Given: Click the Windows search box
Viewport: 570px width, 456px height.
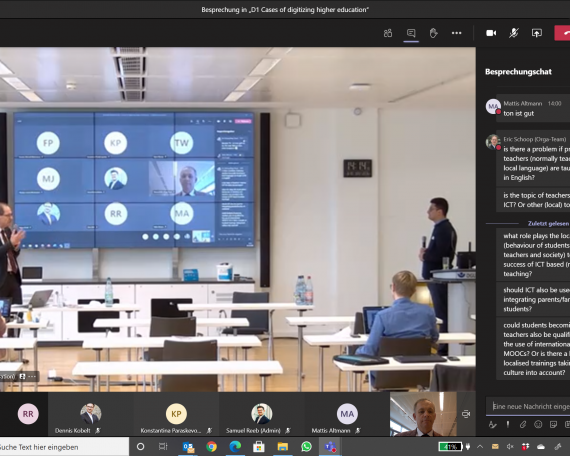Looking at the screenshot, I should pos(64,447).
